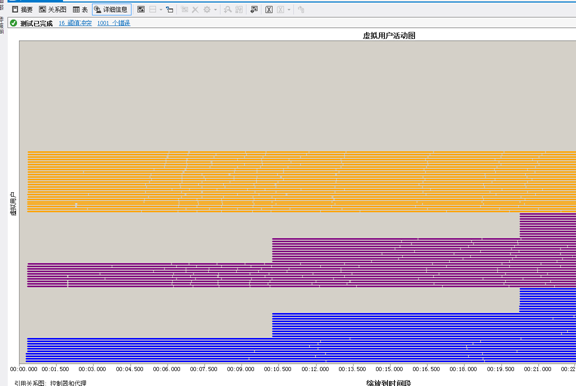
Task: Open the 关系图 graphs view
Action: tap(53, 10)
